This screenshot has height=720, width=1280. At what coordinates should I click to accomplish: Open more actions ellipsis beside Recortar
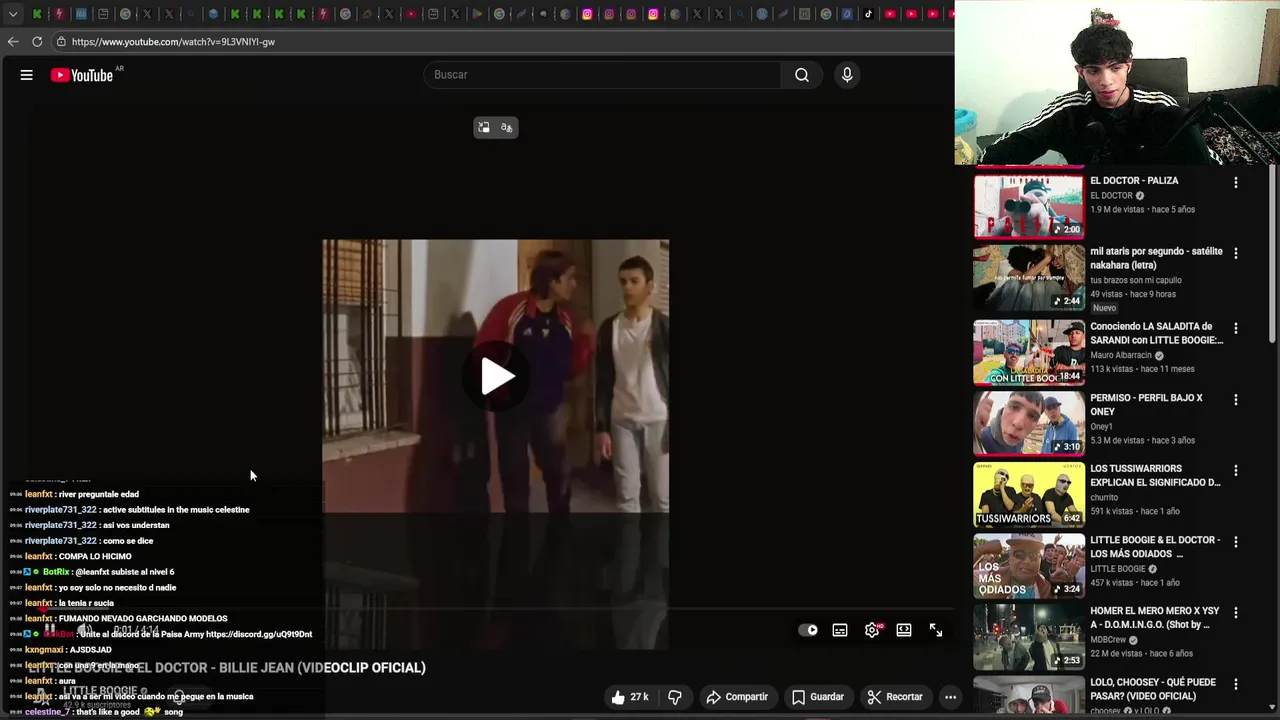951,697
